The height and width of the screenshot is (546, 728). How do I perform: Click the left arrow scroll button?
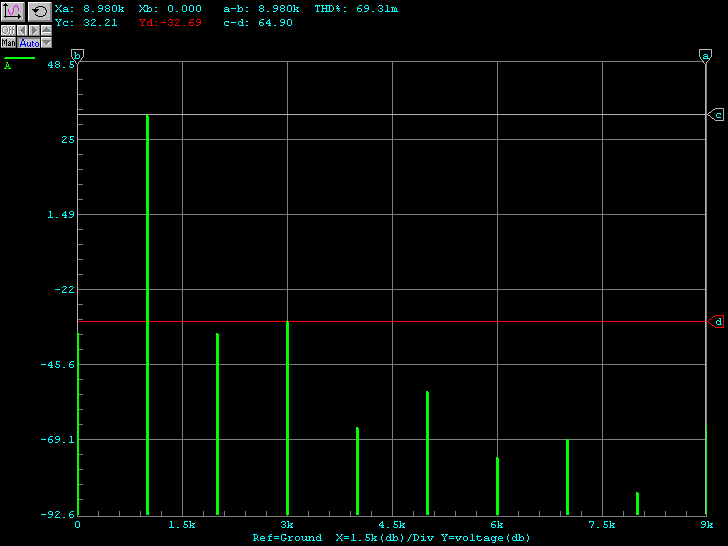click(x=21, y=31)
